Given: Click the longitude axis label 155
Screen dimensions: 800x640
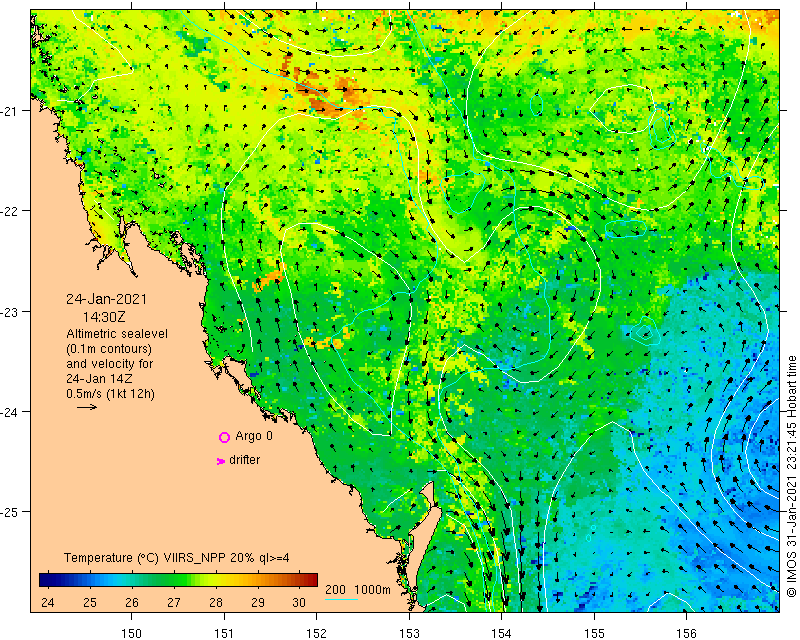Looking at the screenshot, I should pyautogui.click(x=594, y=633).
